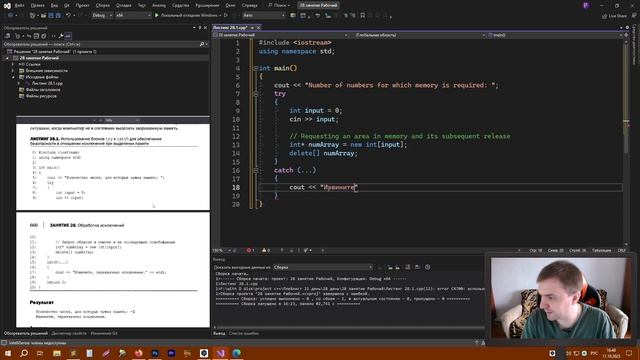The height and width of the screenshot is (360, 640).
Task: Open the output source dropdown showing Сборка
Action: (x=323, y=267)
